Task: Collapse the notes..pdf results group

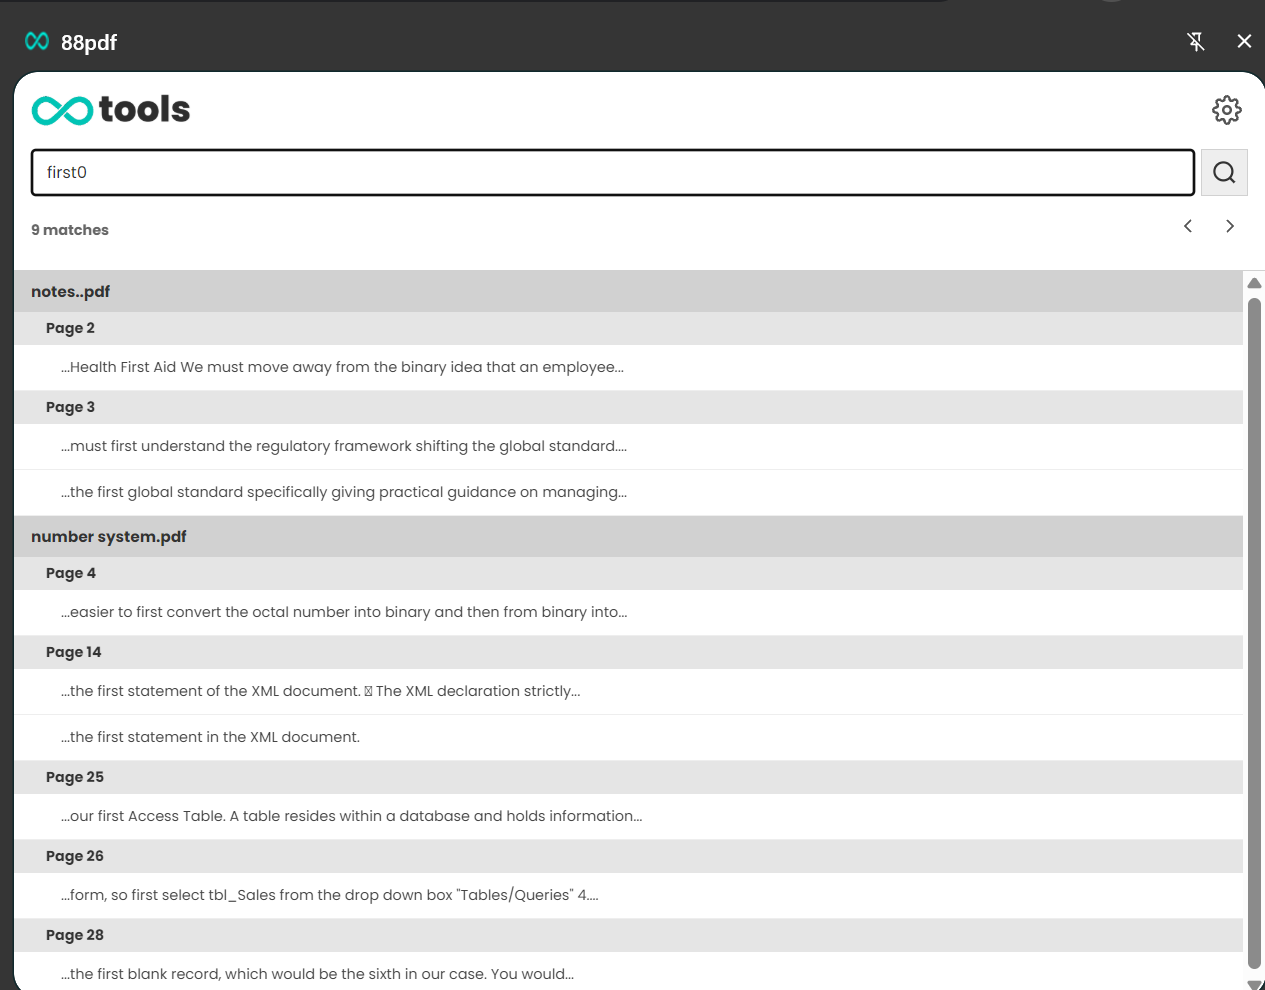Action: click(x=70, y=292)
